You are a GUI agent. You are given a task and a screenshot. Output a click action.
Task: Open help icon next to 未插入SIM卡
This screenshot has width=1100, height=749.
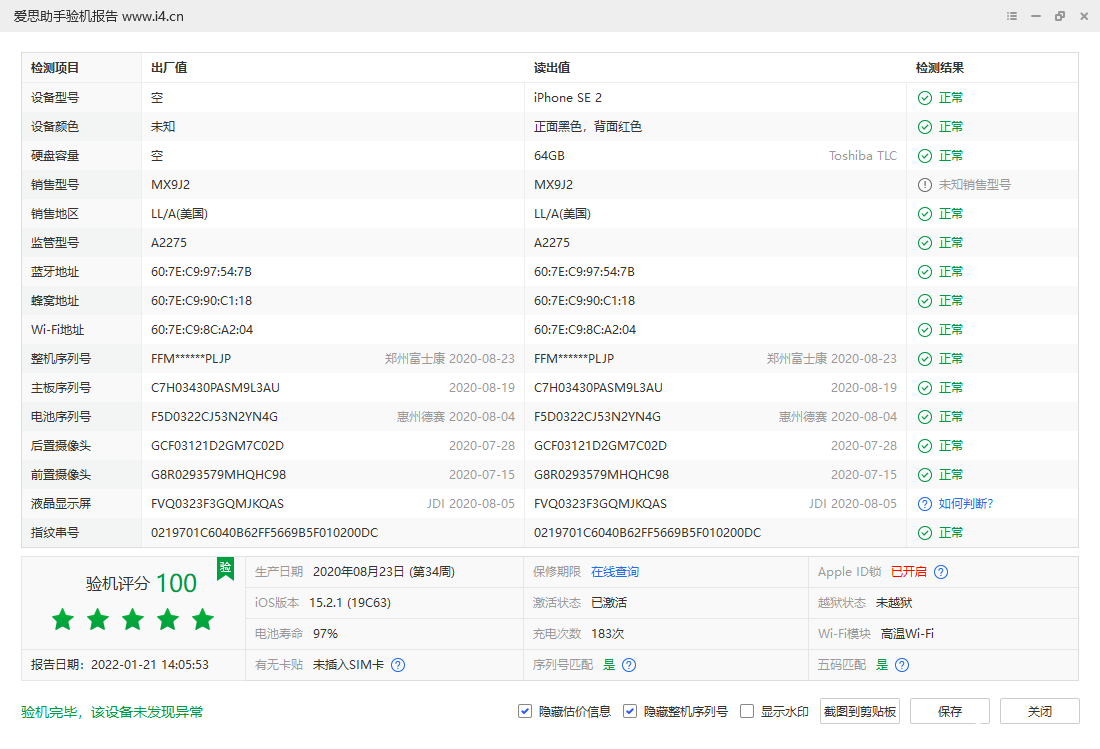point(398,665)
